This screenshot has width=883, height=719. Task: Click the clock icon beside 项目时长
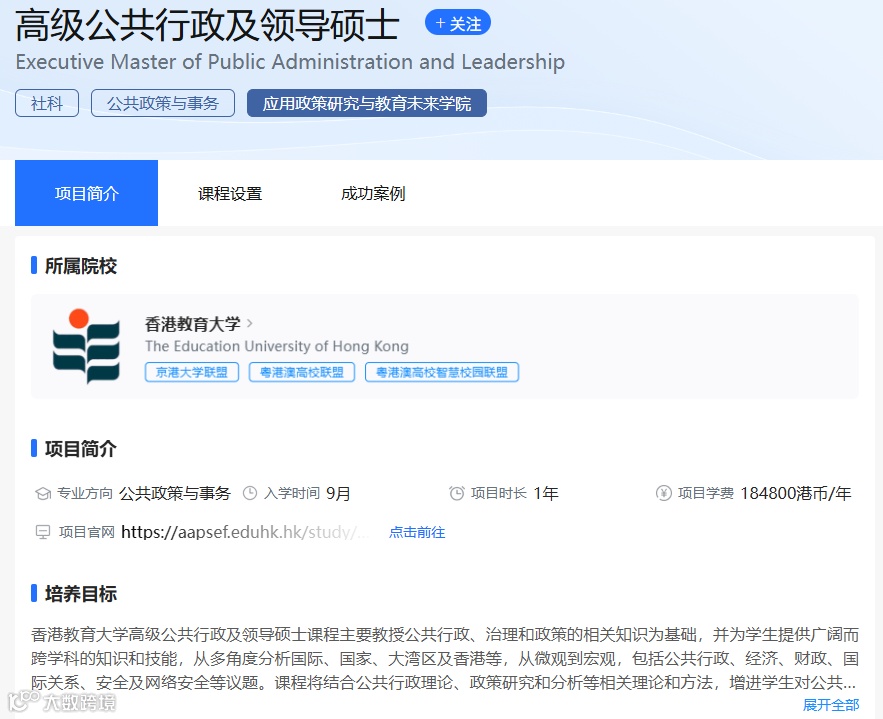point(455,493)
